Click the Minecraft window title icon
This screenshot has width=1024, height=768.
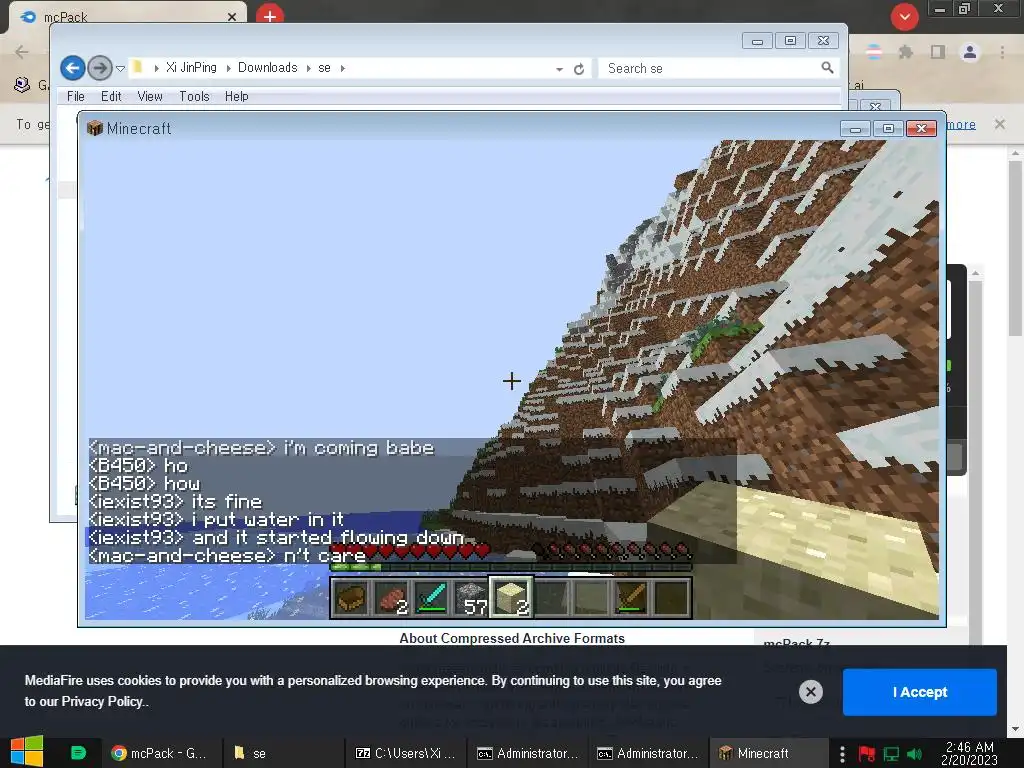[95, 128]
